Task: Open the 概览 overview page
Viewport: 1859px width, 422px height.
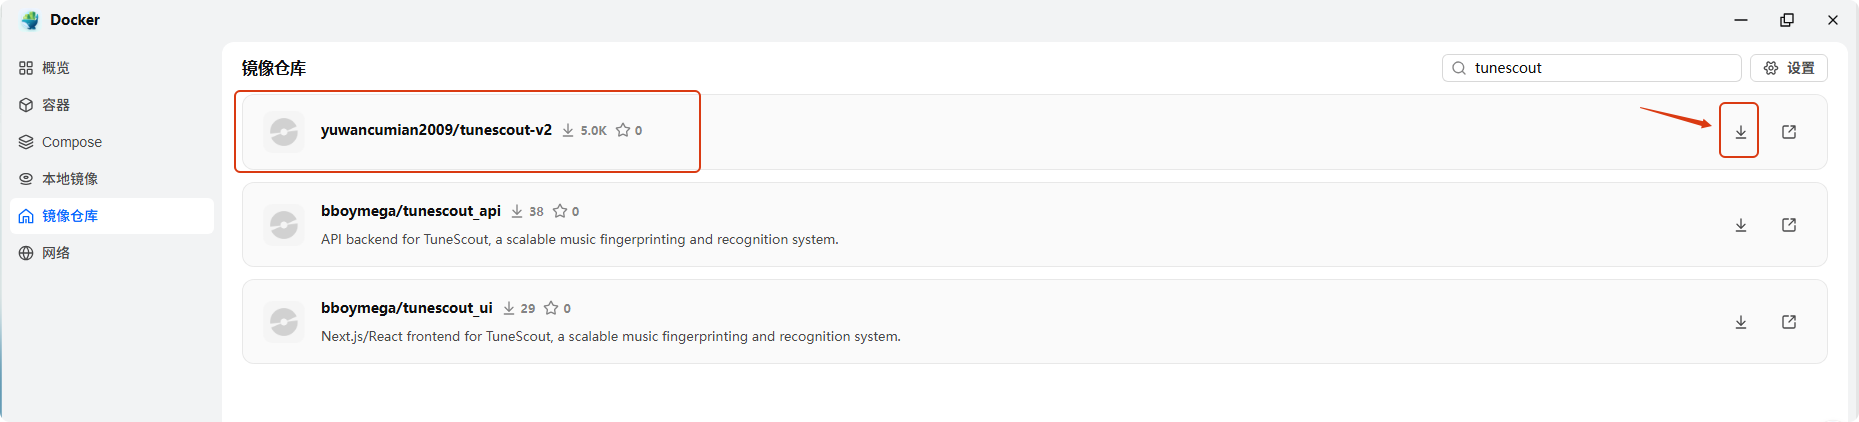Action: [x=56, y=68]
